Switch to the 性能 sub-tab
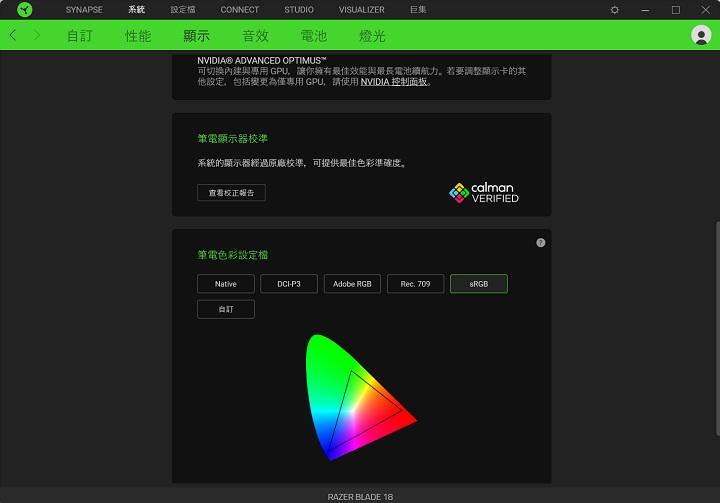Image resolution: width=720 pixels, height=503 pixels. [x=138, y=36]
